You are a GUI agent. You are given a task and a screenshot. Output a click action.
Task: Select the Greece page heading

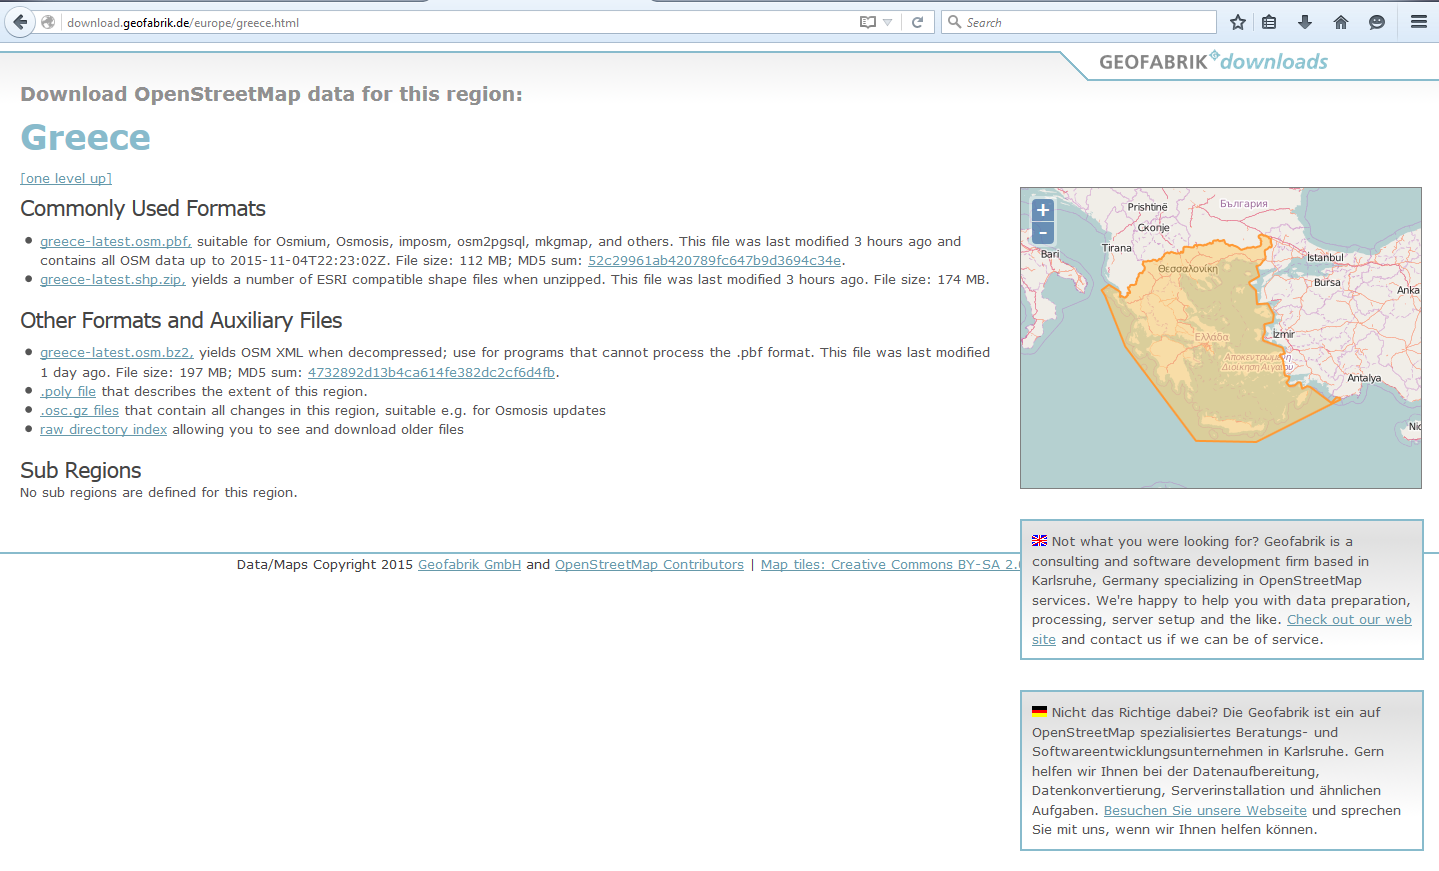pos(86,137)
